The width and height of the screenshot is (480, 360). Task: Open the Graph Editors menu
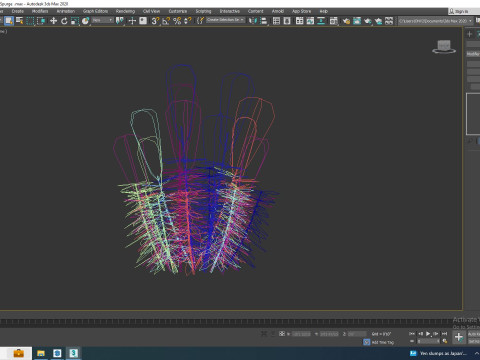point(96,11)
